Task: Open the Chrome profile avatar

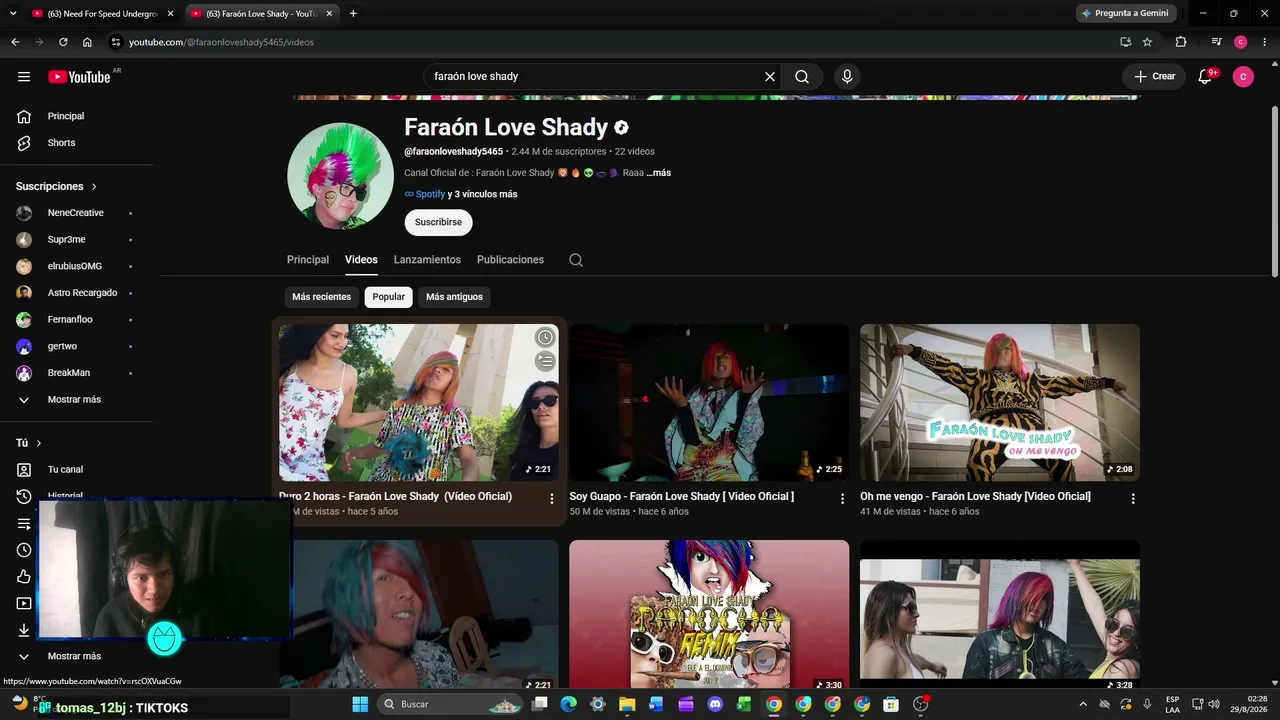Action: coord(1241,42)
